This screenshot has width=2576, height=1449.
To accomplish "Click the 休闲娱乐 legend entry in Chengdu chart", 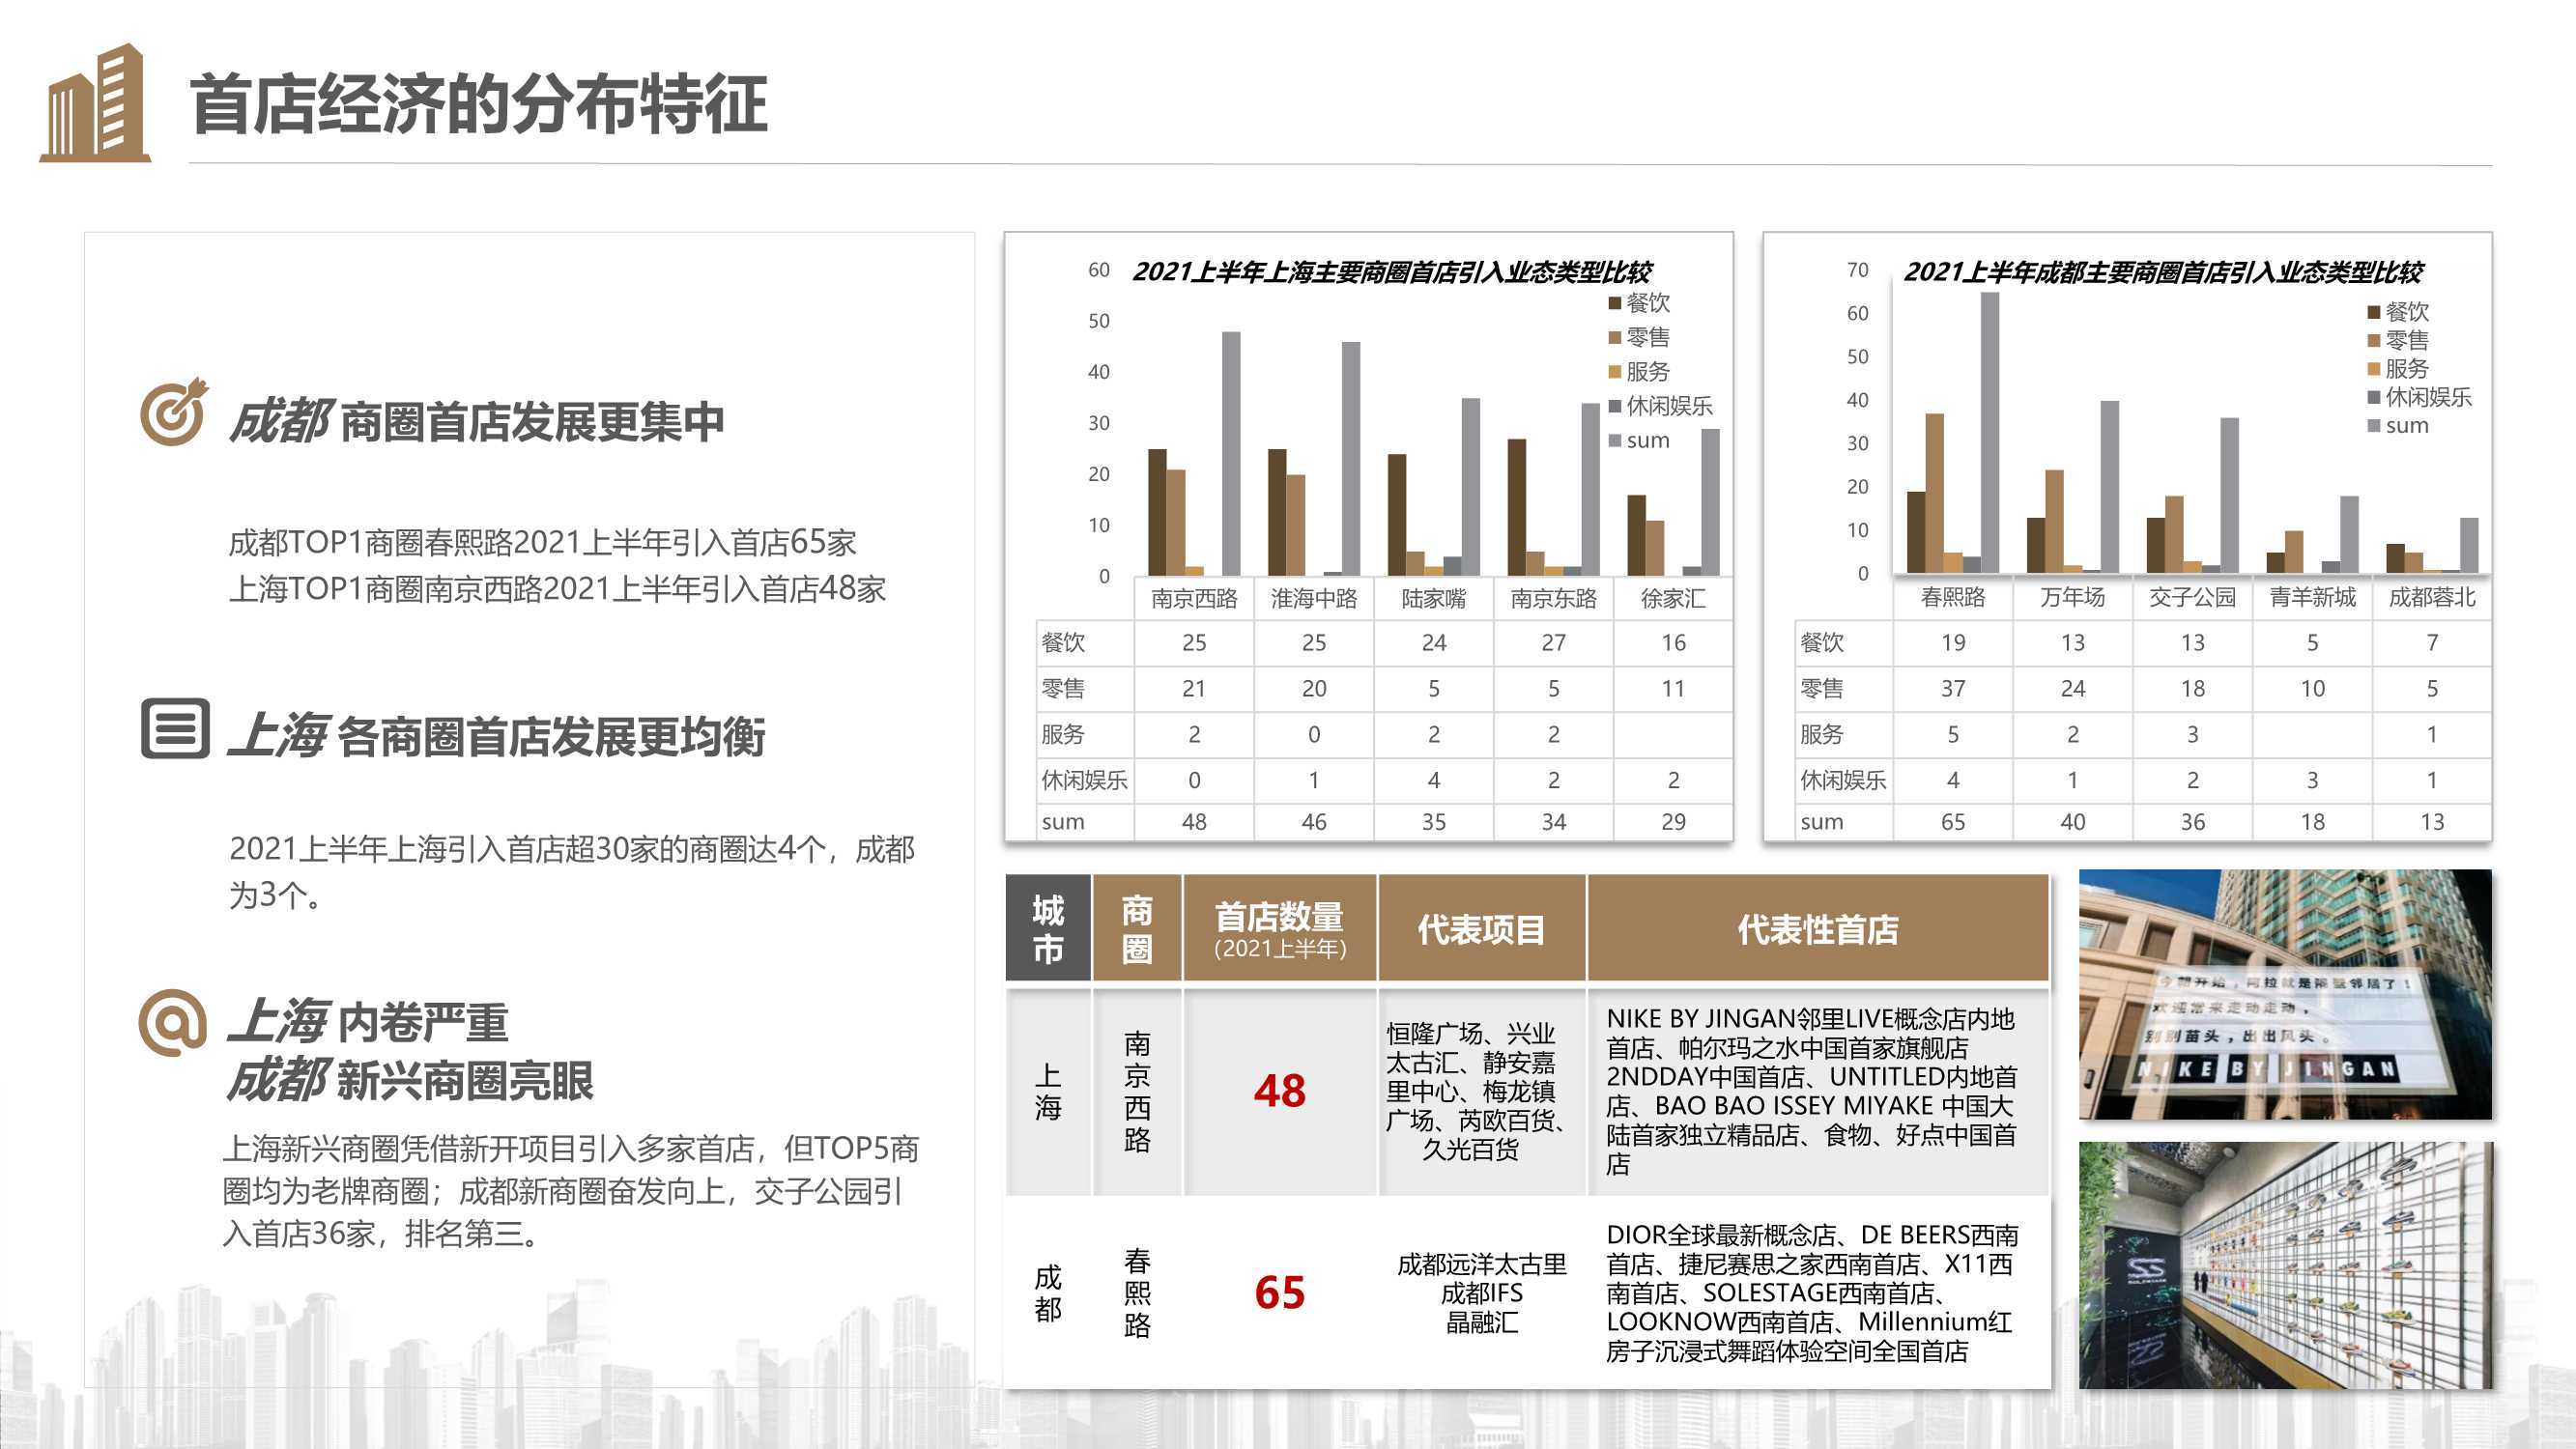I will pos(2420,398).
